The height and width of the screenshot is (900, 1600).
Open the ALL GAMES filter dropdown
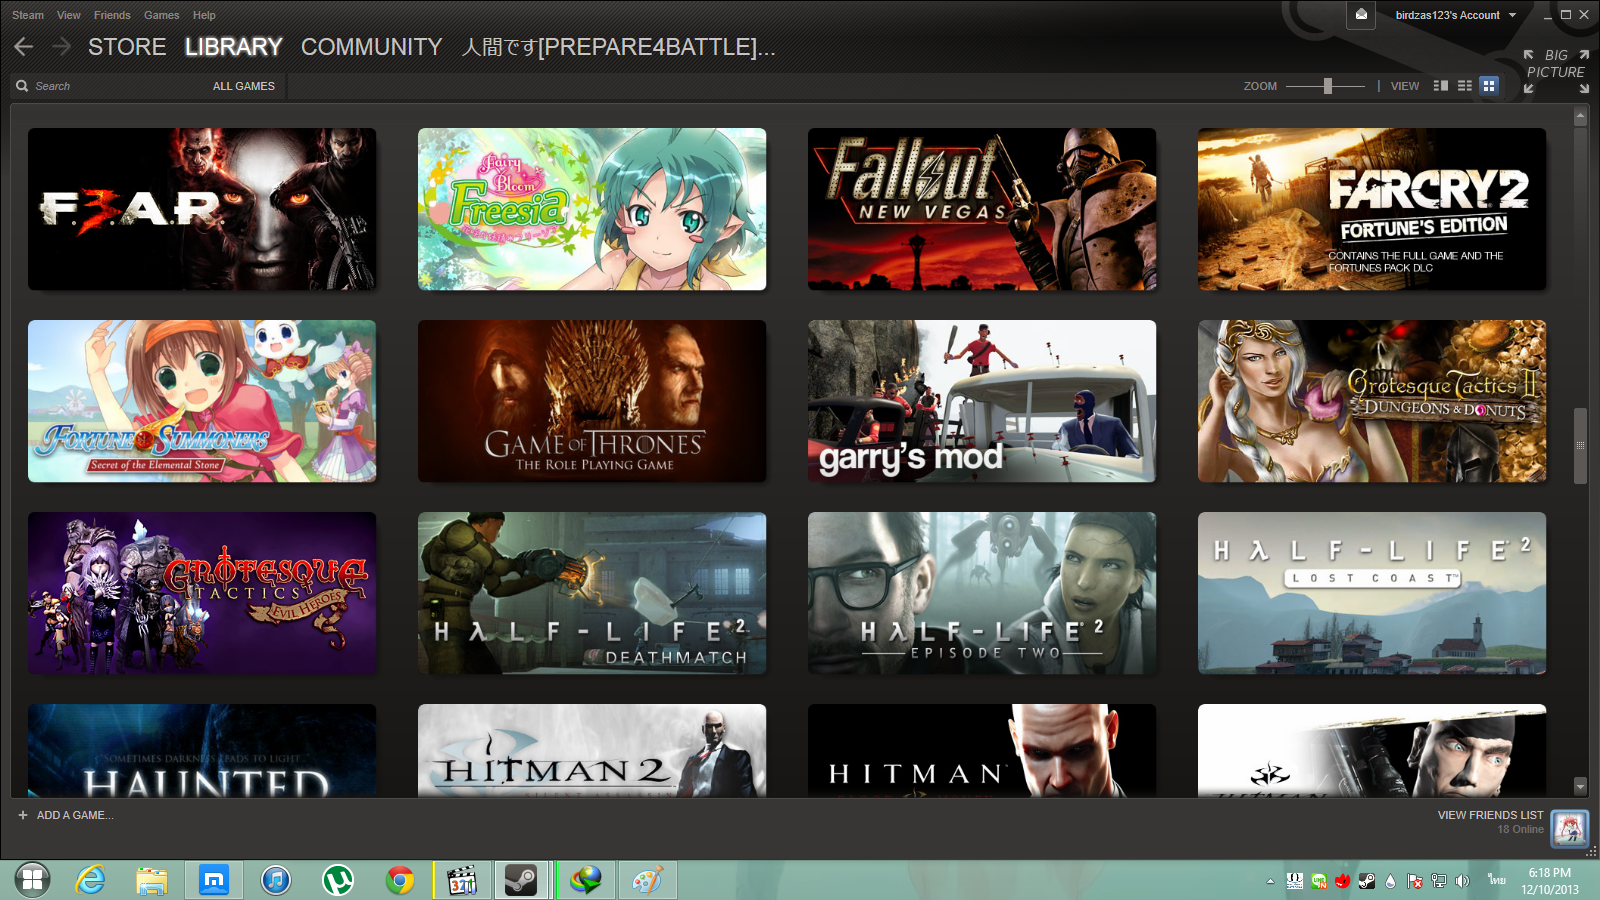[x=244, y=86]
